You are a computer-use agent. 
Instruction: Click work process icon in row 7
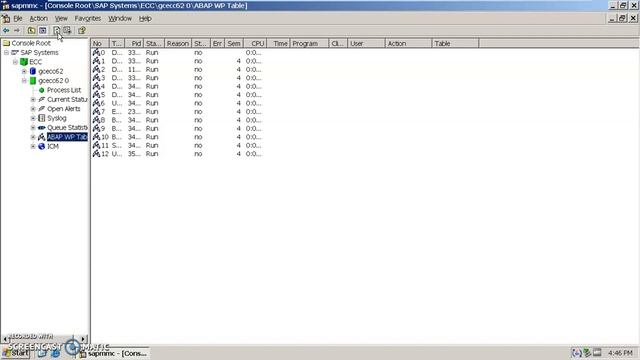[x=96, y=111]
